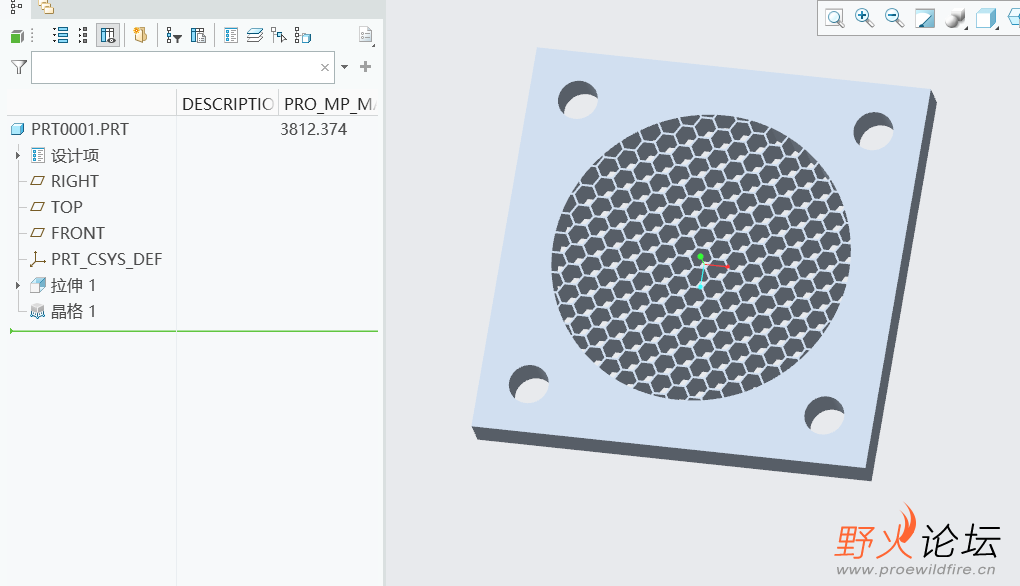Open the tree columns settings icon
The image size is (1020, 586).
pyautogui.click(x=198, y=35)
